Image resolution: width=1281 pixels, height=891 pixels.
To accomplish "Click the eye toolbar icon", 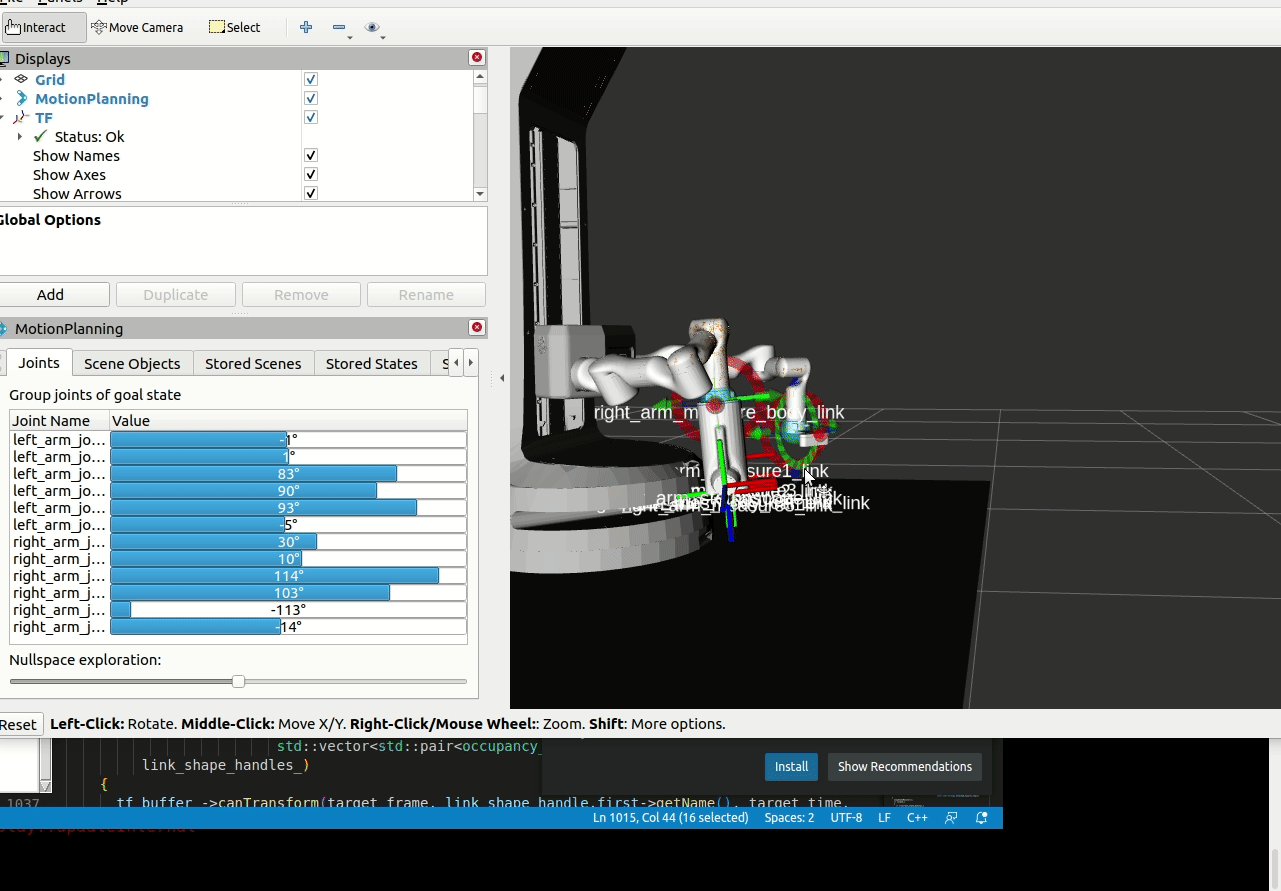I will pos(374,25).
